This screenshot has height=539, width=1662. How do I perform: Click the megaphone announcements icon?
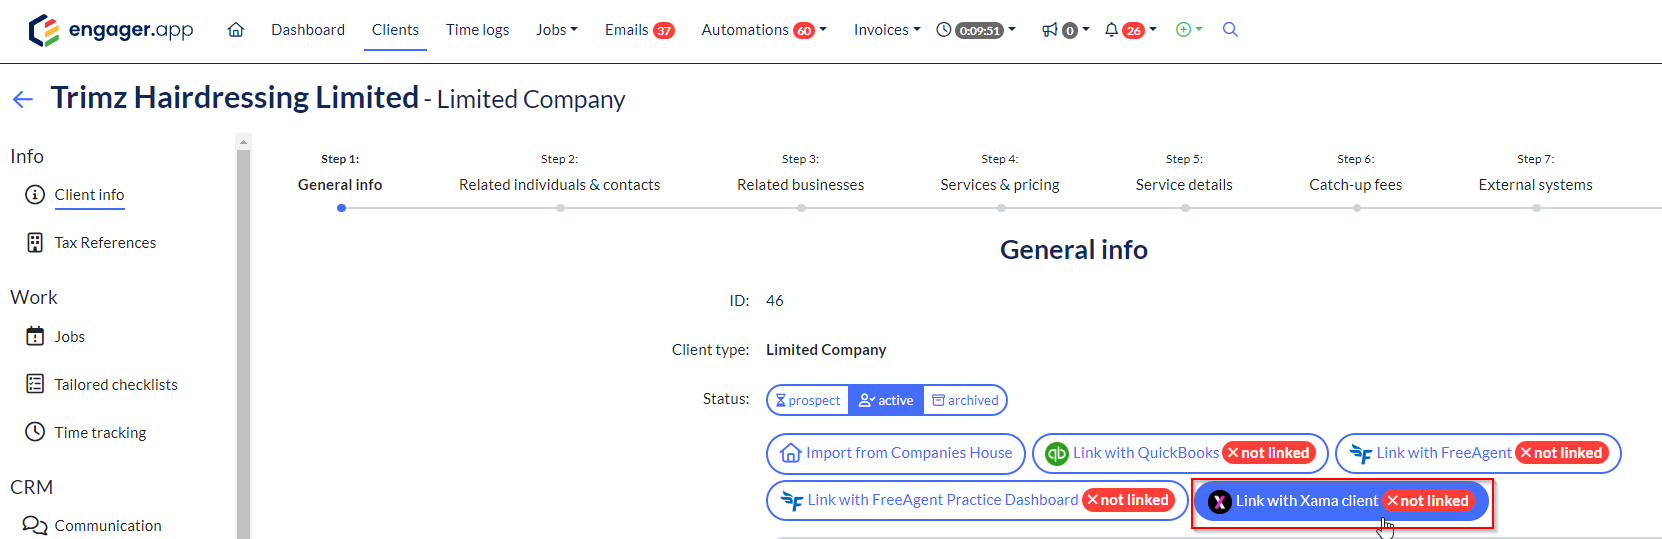point(1050,30)
